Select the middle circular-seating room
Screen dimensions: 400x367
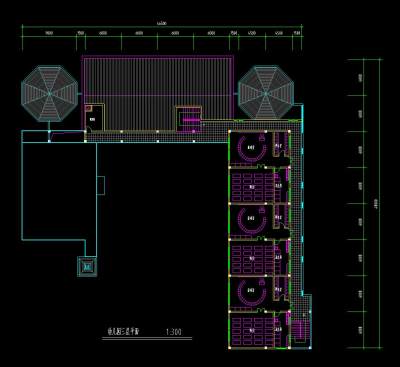[251, 220]
